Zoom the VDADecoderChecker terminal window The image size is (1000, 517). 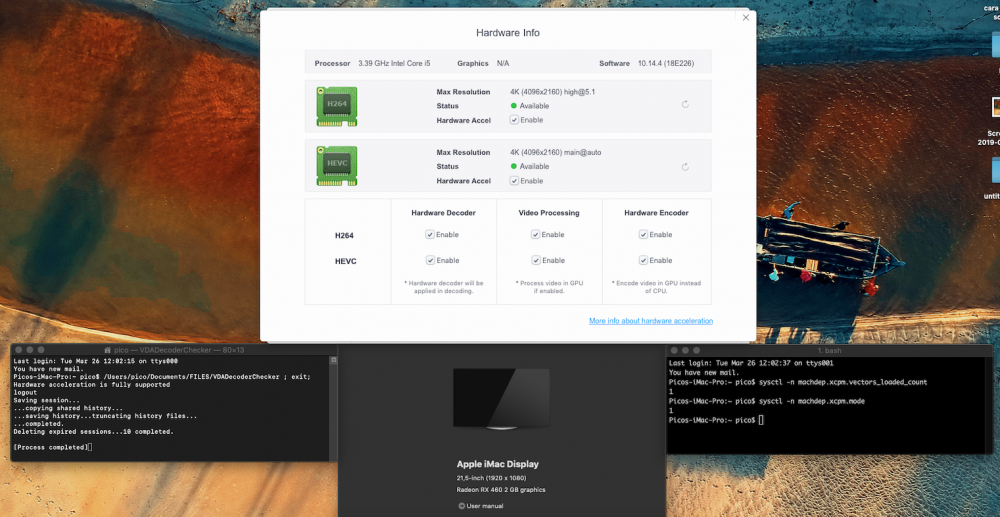coord(40,350)
